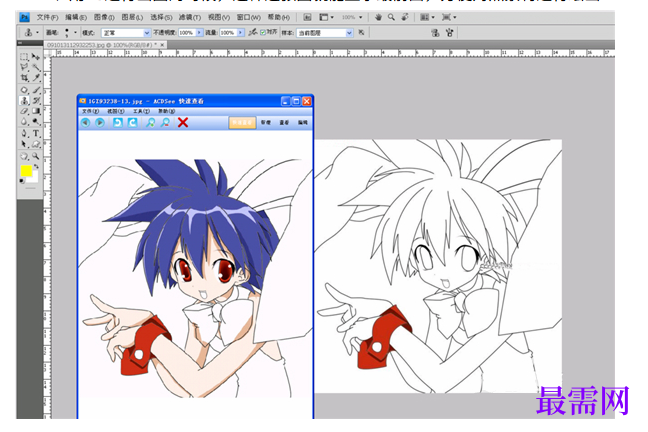Select the Polygonal Lasso tool
The width and height of the screenshot is (648, 432).
click(x=24, y=67)
